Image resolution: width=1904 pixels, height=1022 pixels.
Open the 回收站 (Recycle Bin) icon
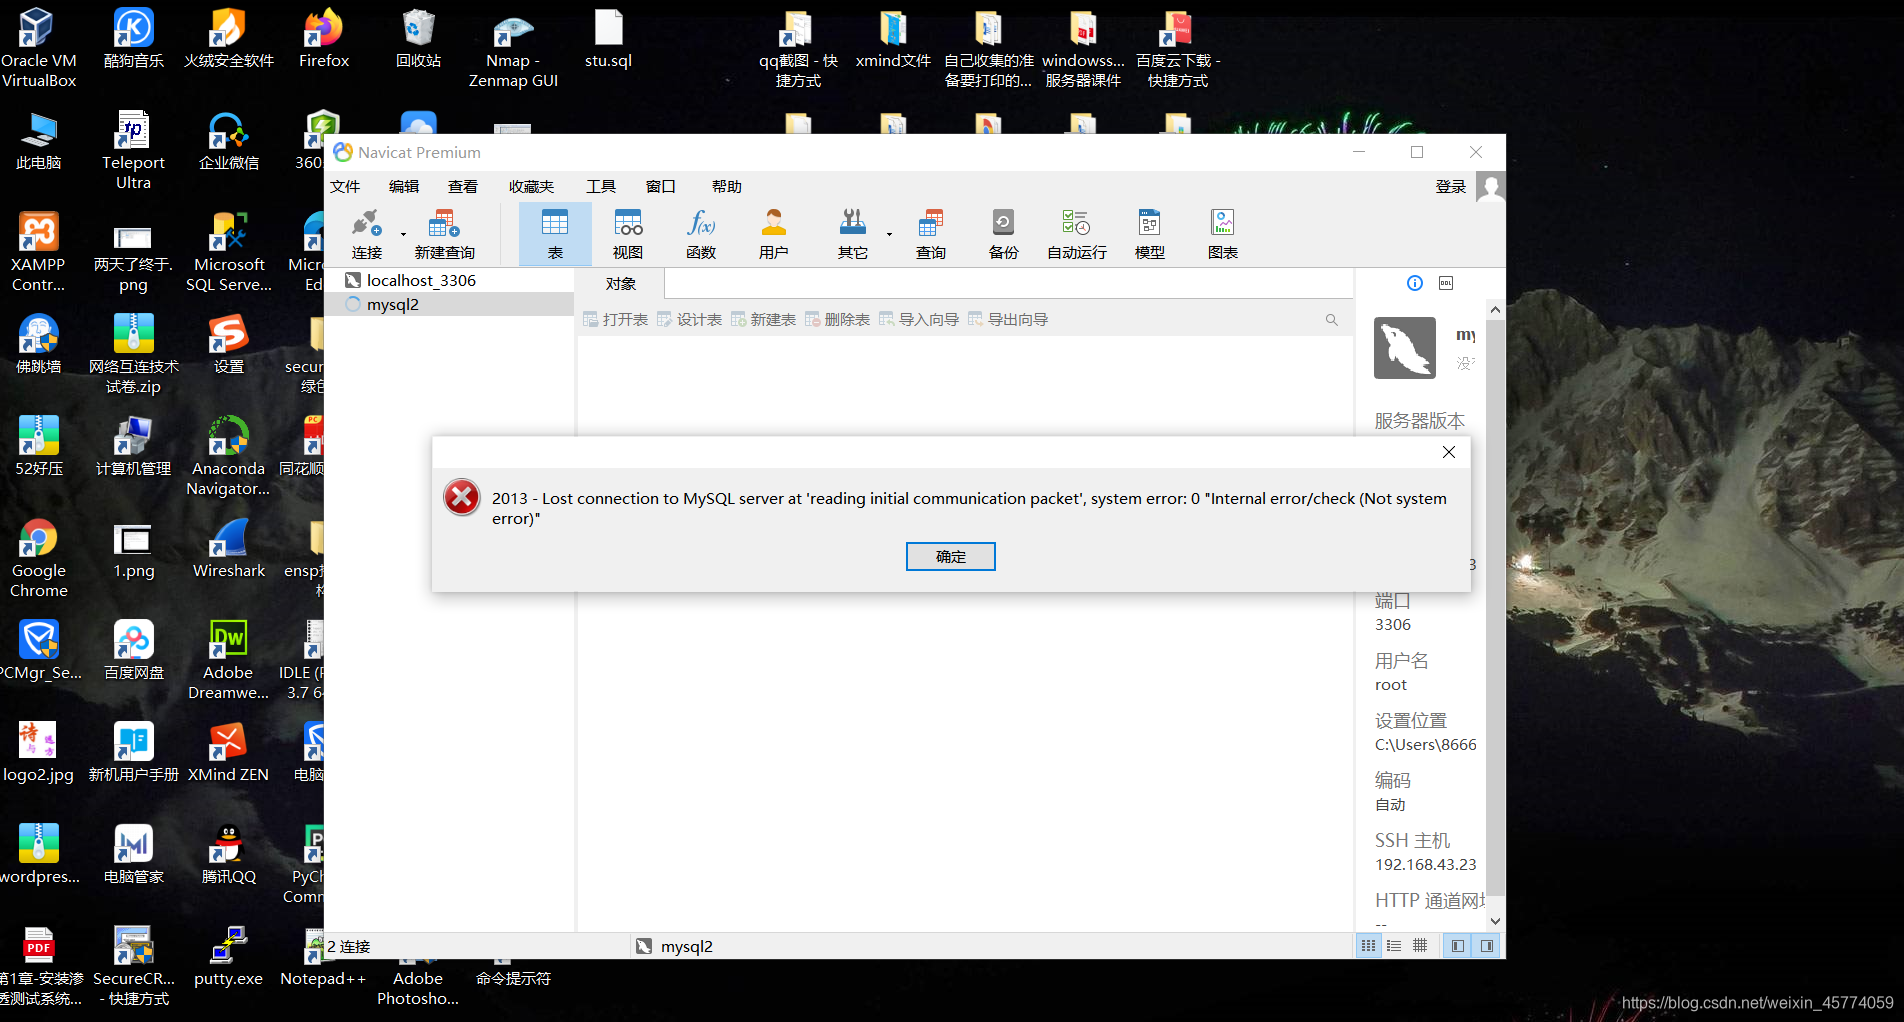[x=418, y=40]
